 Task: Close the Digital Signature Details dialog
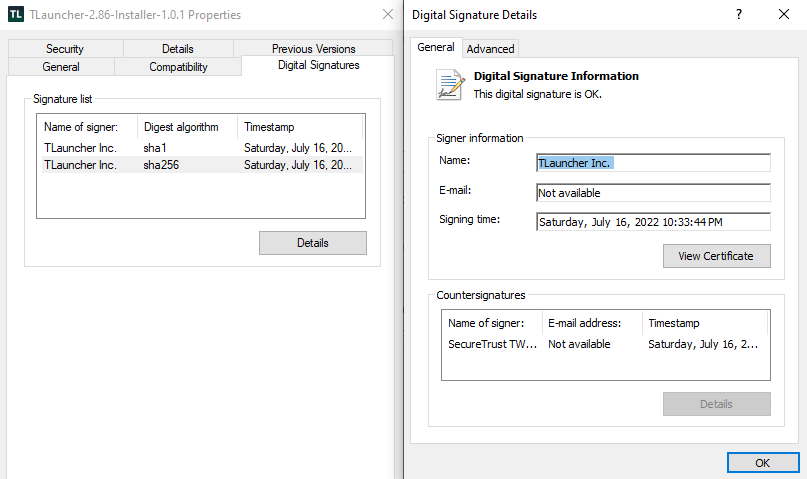click(x=783, y=14)
